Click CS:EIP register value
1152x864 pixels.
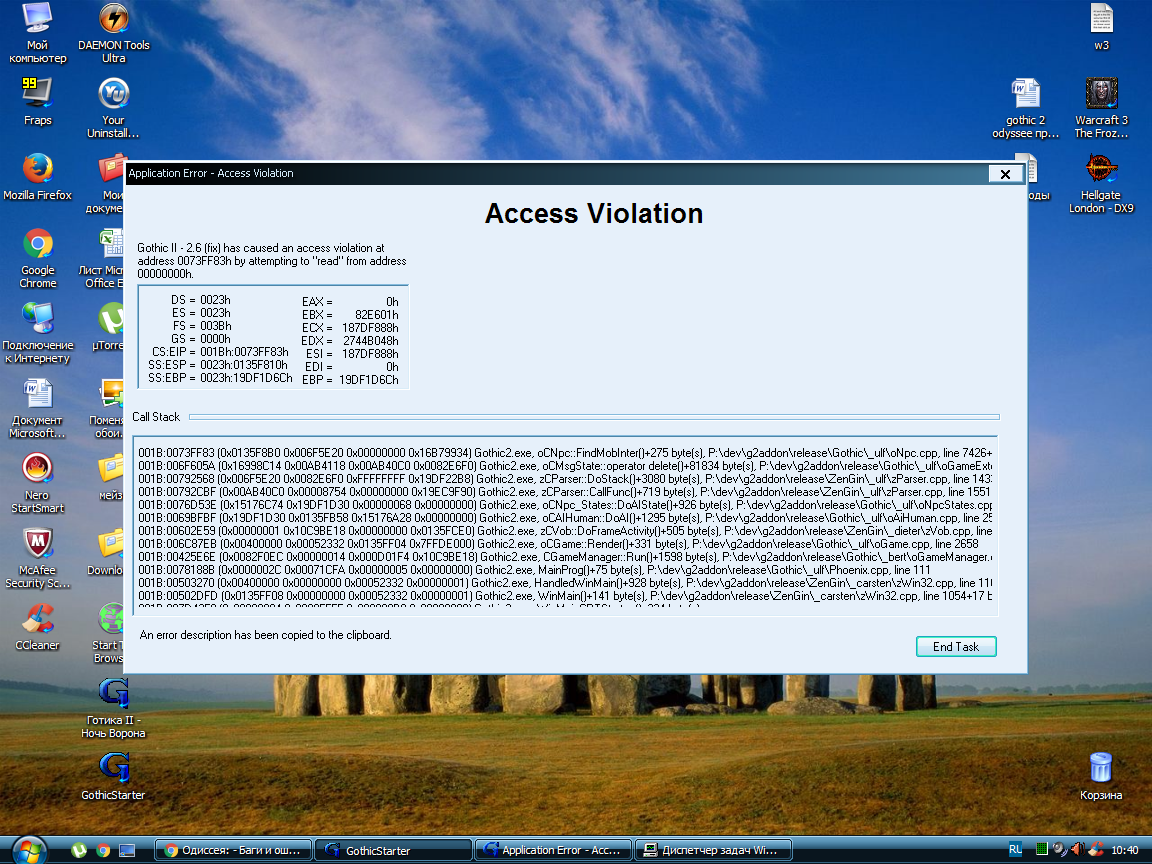244,352
